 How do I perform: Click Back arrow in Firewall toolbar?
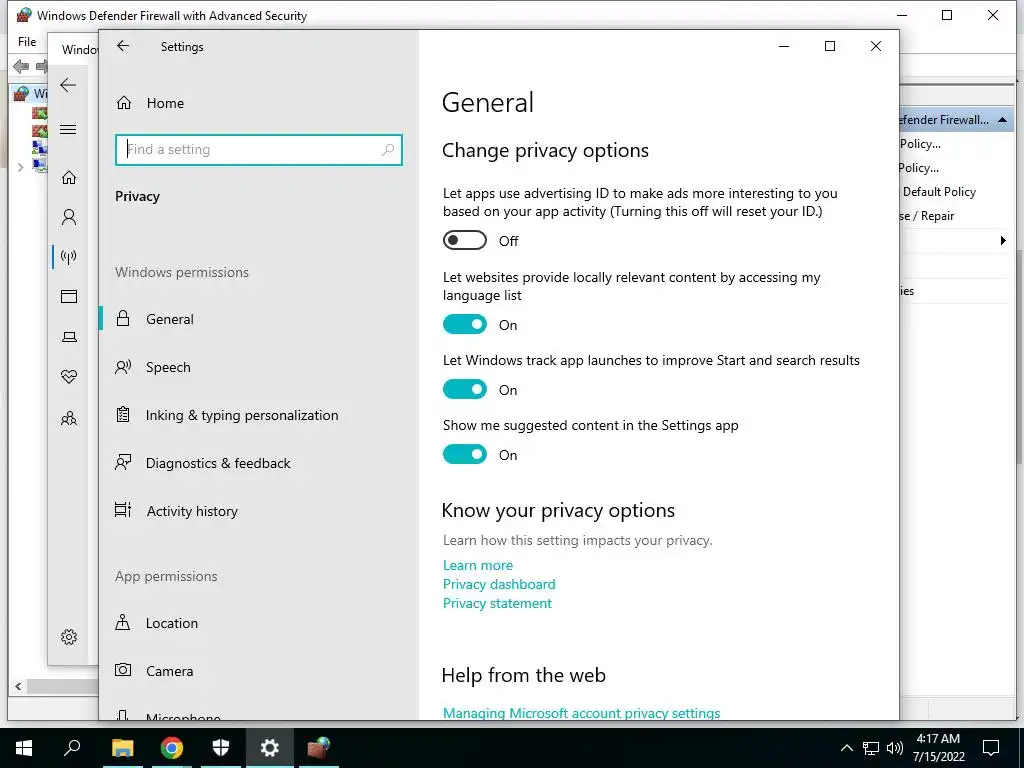[21, 66]
